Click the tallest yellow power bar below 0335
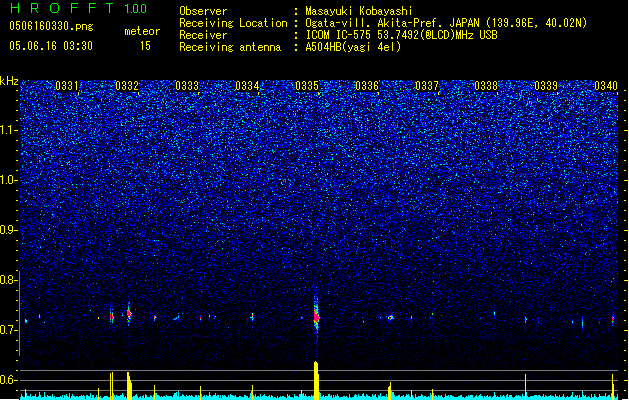 316,380
